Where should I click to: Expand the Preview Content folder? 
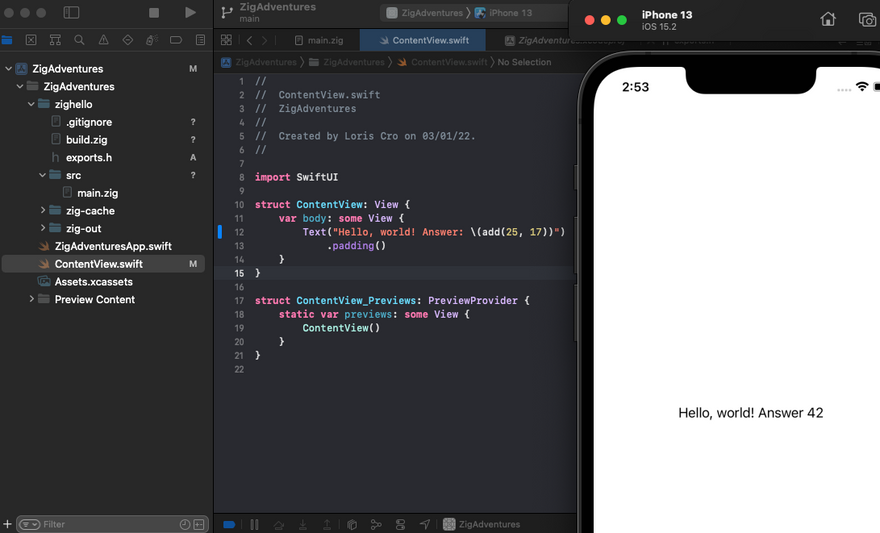click(31, 300)
